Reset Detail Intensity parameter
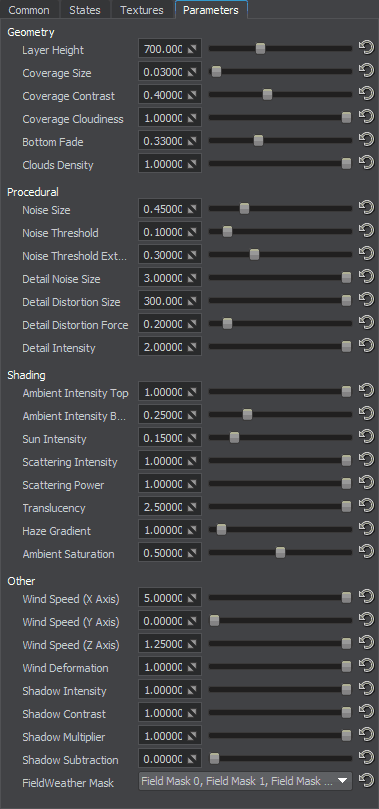The width and height of the screenshot is (379, 809). [x=366, y=347]
